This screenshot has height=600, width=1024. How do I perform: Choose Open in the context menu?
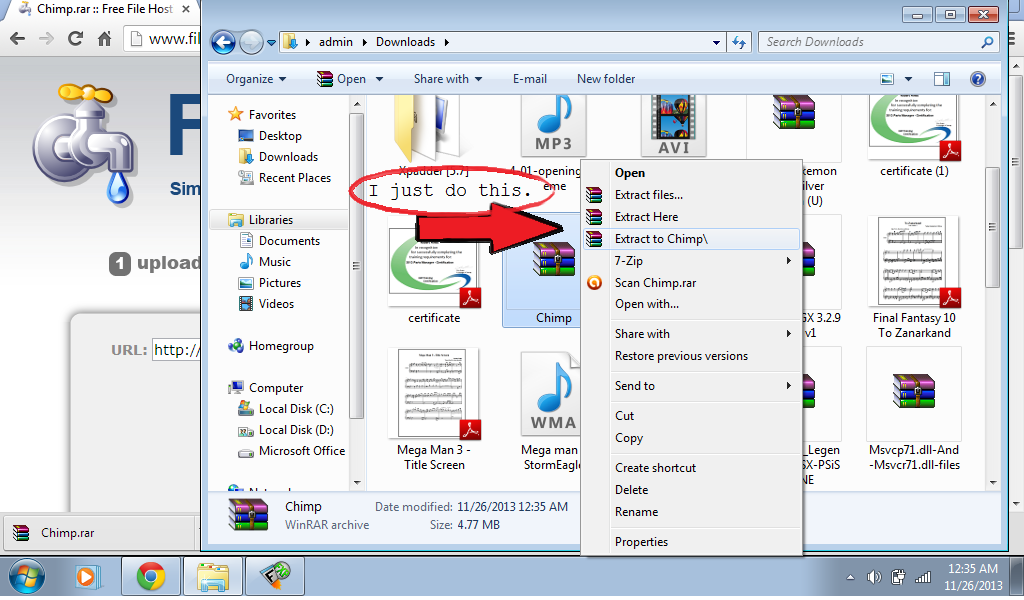692,173
